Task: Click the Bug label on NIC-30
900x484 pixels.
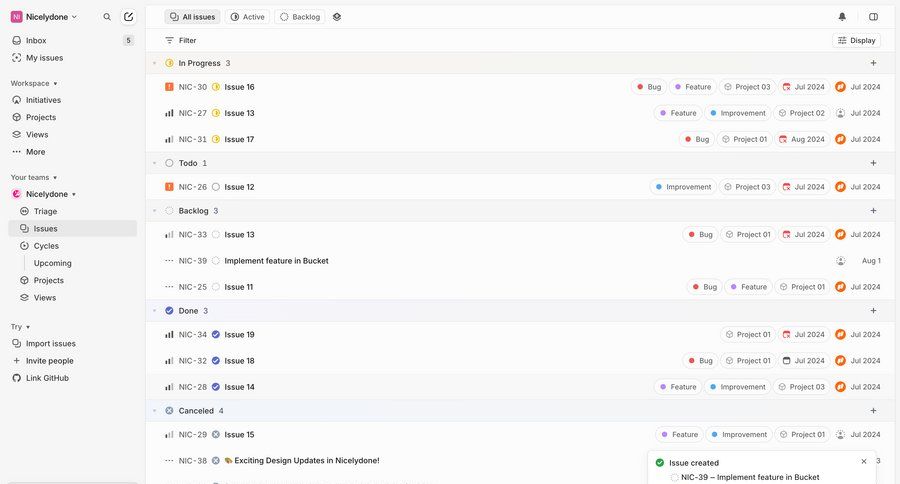Action: 648,87
